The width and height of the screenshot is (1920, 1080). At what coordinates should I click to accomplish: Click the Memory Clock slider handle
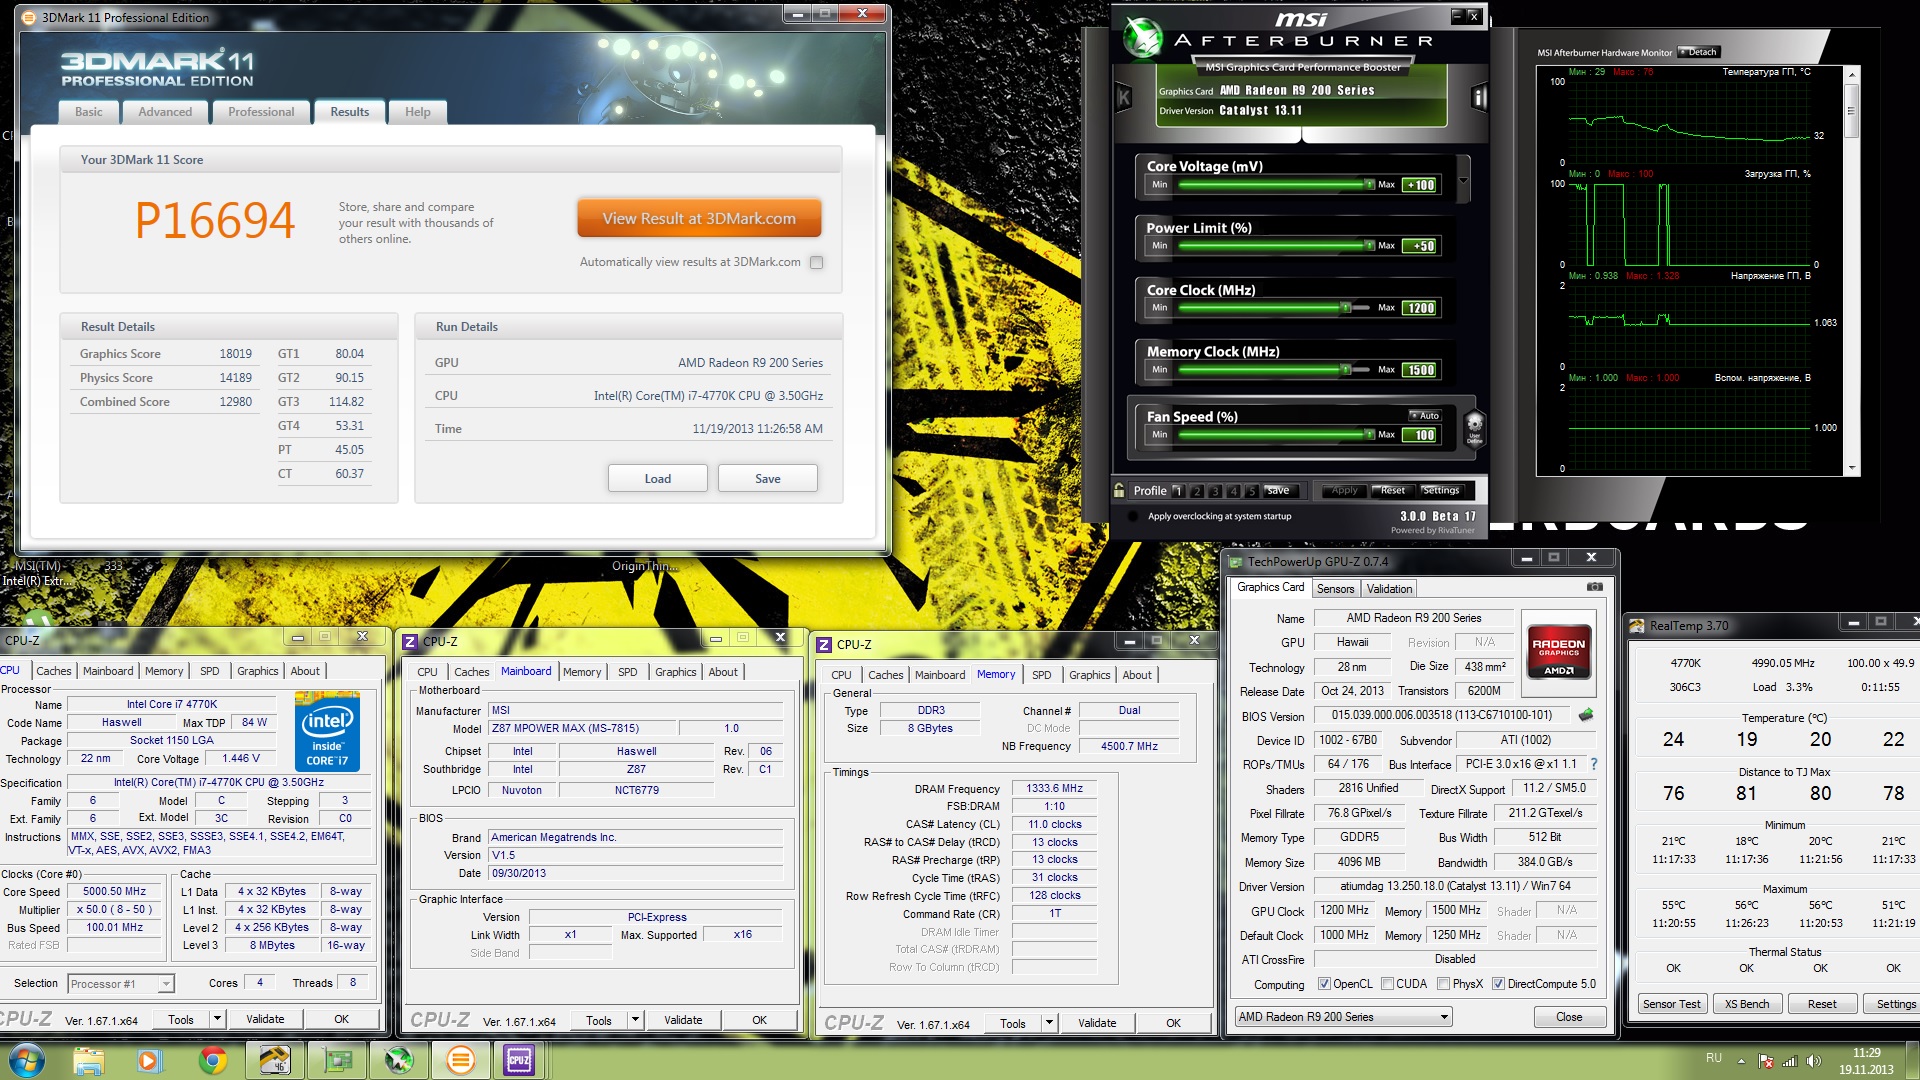pos(1346,369)
